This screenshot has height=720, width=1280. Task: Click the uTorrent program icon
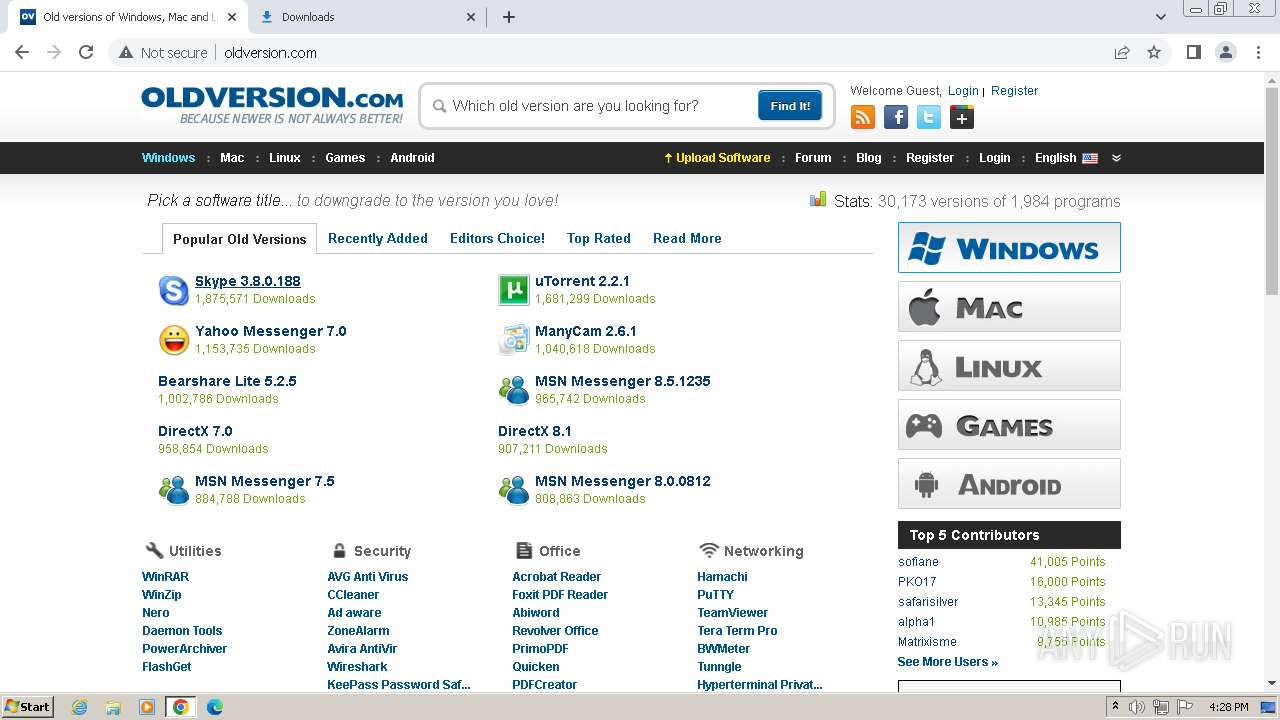click(513, 290)
